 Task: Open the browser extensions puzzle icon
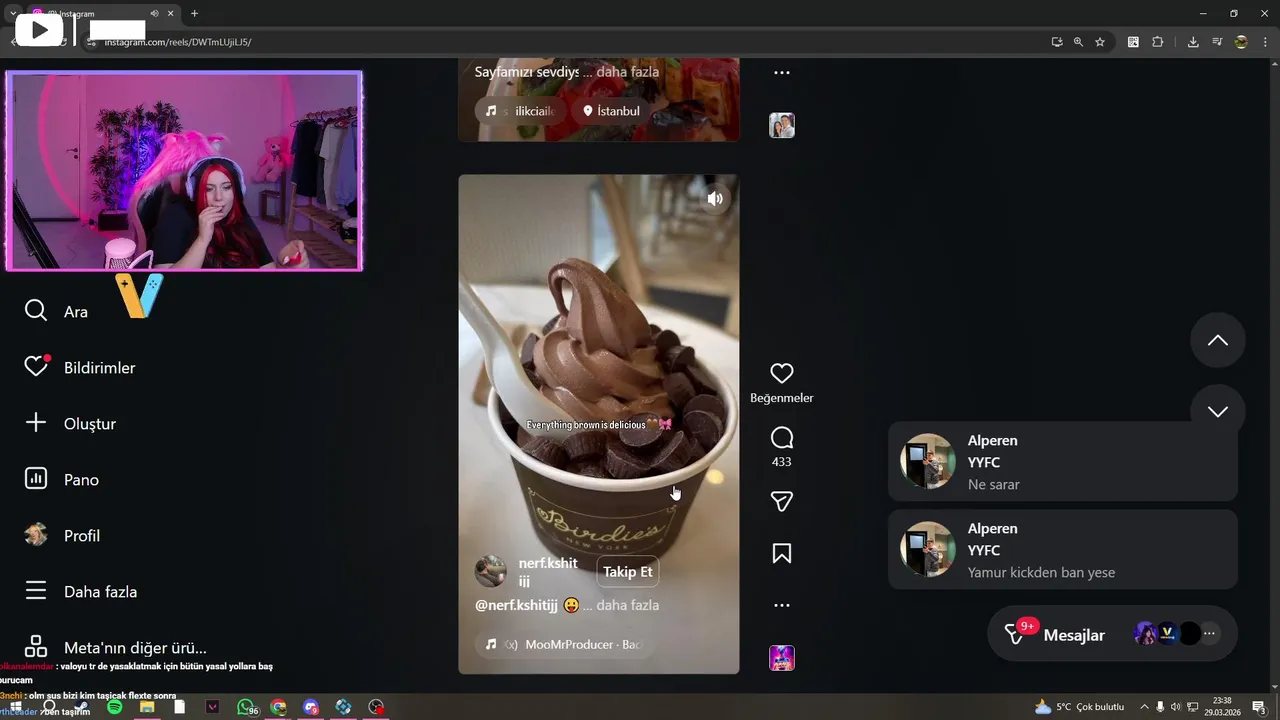coord(1158,42)
